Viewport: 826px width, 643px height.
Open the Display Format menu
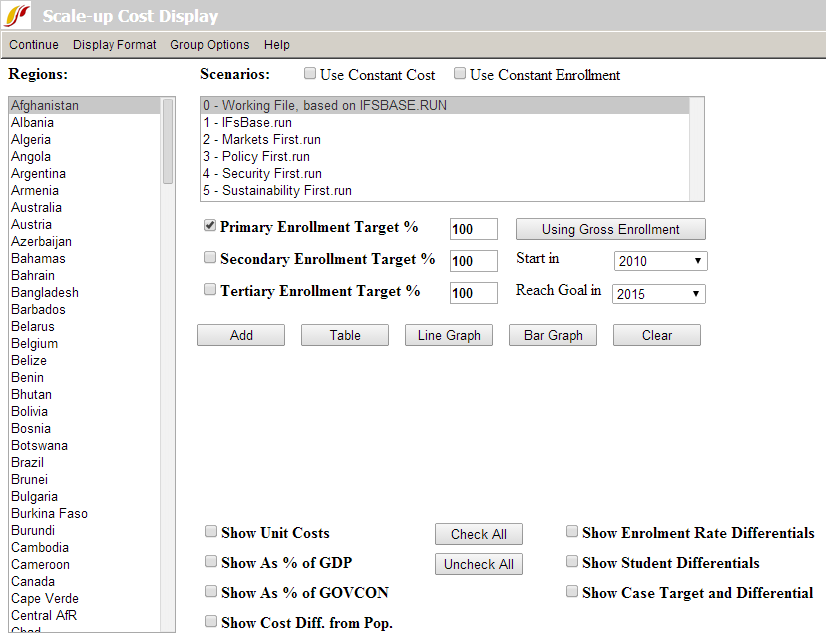(x=114, y=45)
